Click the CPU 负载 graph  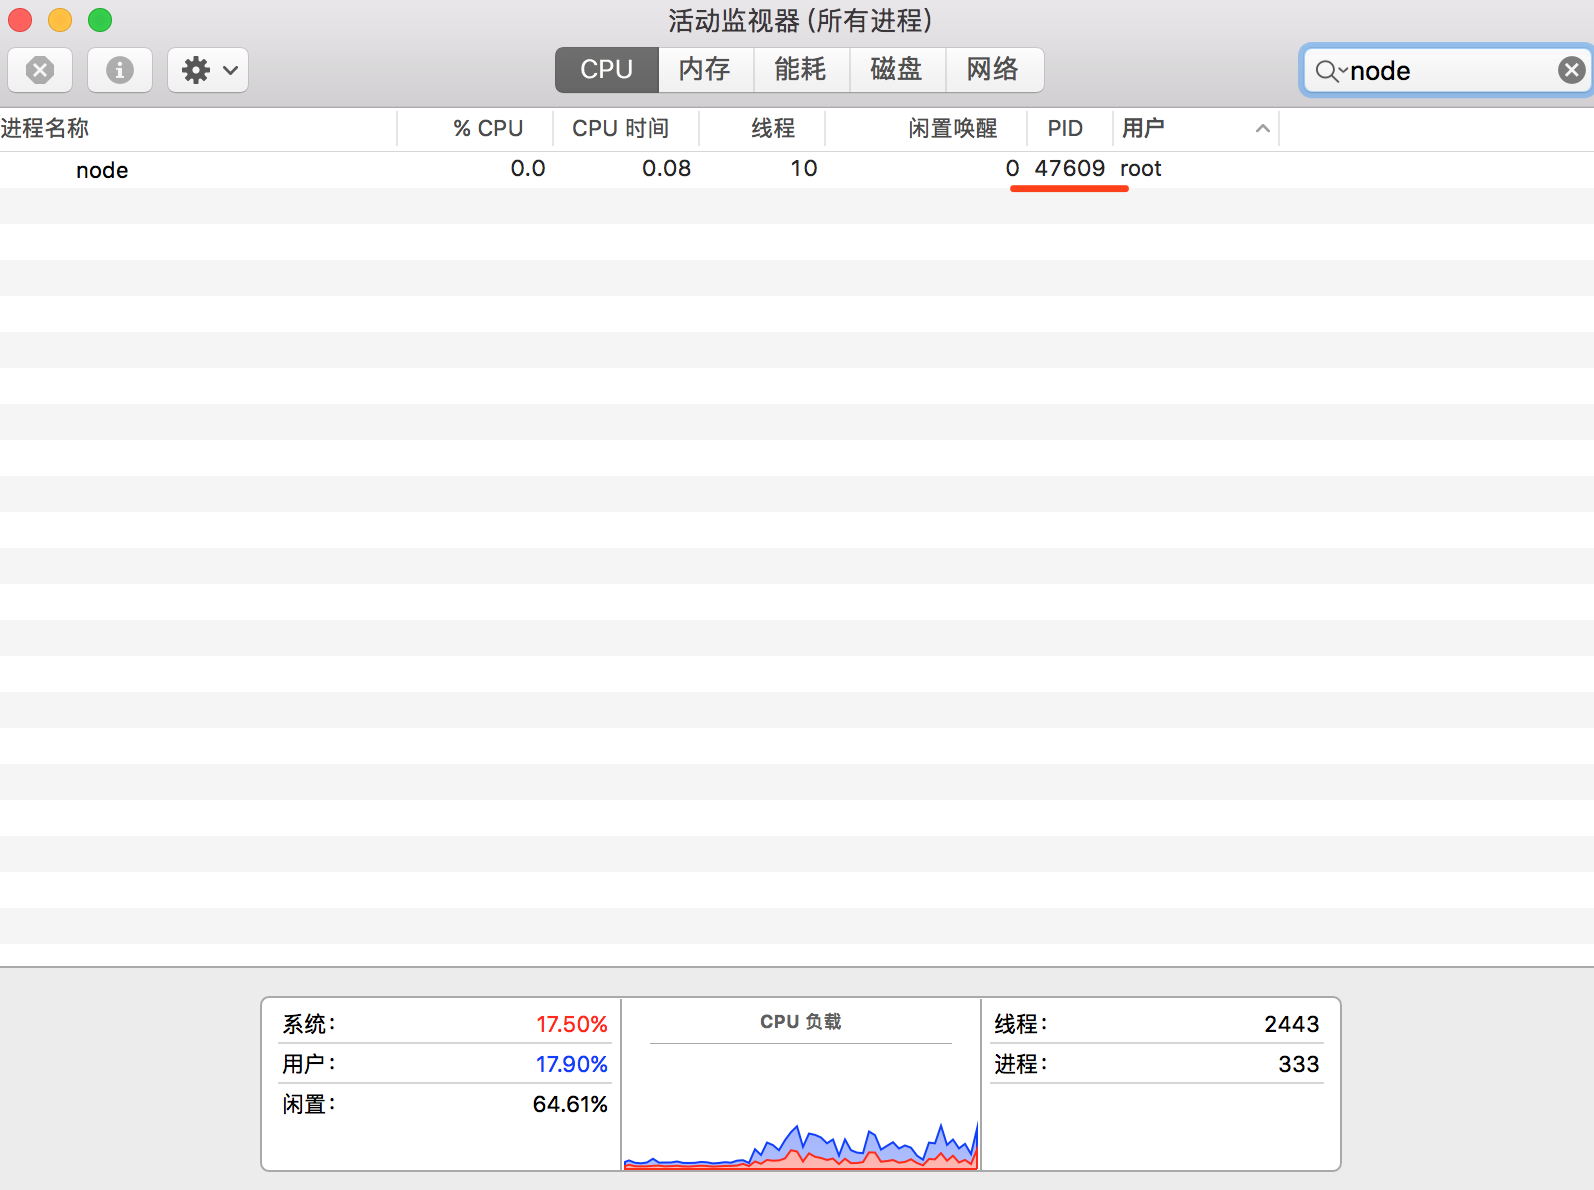(x=801, y=1108)
